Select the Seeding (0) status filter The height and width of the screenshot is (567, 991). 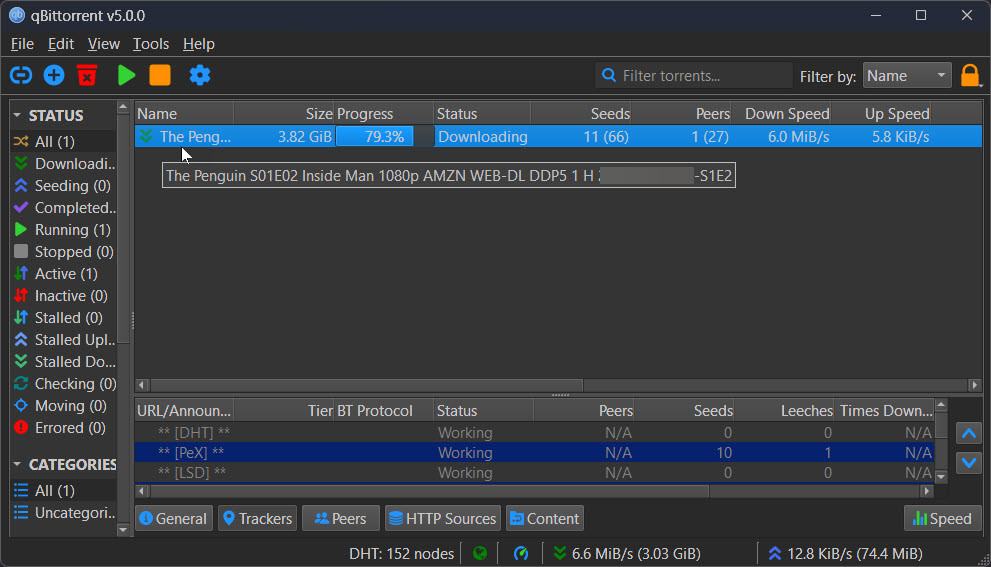point(63,186)
